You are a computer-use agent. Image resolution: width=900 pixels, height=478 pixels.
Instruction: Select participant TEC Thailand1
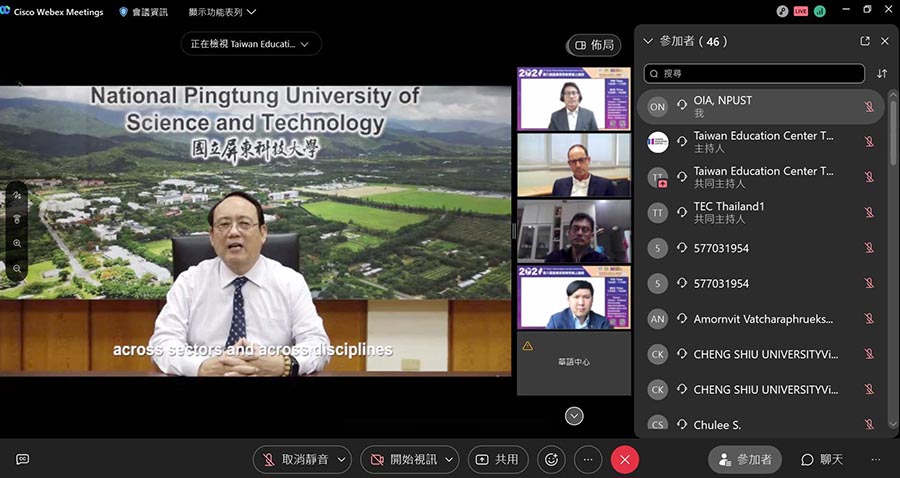761,213
